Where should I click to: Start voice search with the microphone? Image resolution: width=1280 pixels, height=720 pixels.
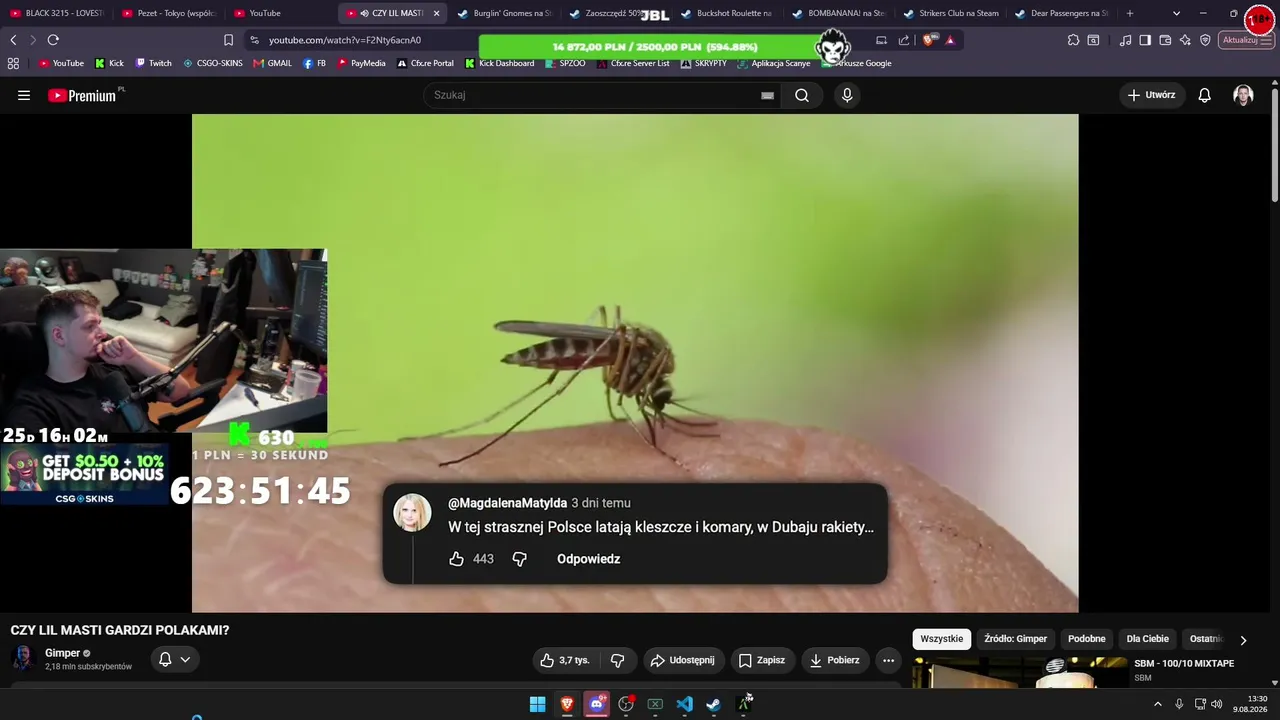coord(847,95)
